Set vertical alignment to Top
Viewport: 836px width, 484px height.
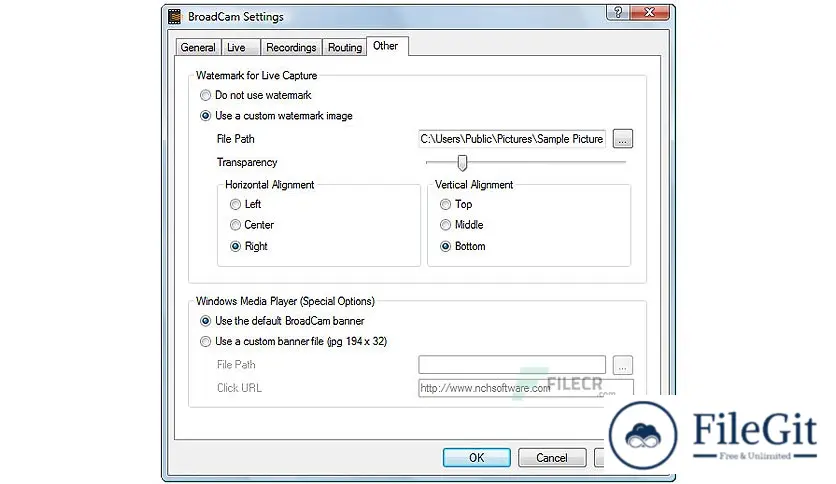point(456,204)
